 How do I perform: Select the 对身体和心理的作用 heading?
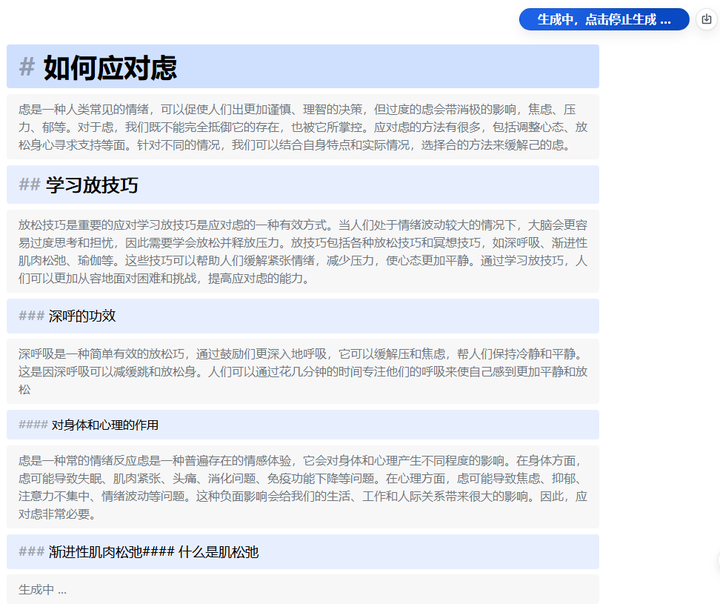(303, 425)
